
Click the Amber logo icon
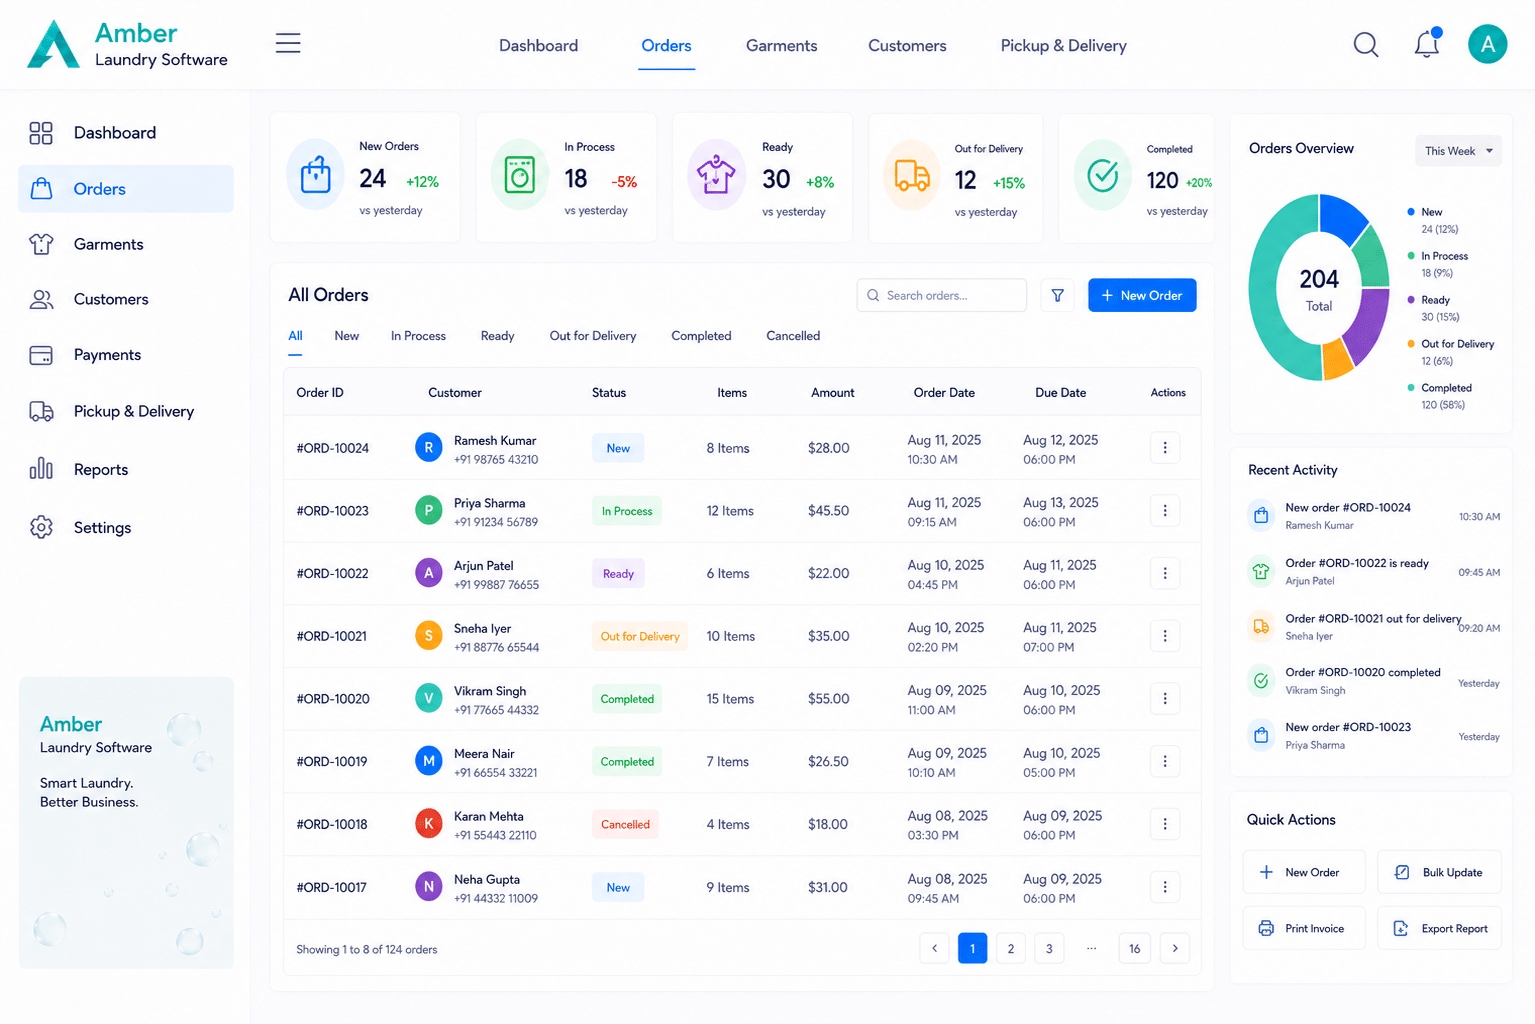pyautogui.click(x=53, y=45)
